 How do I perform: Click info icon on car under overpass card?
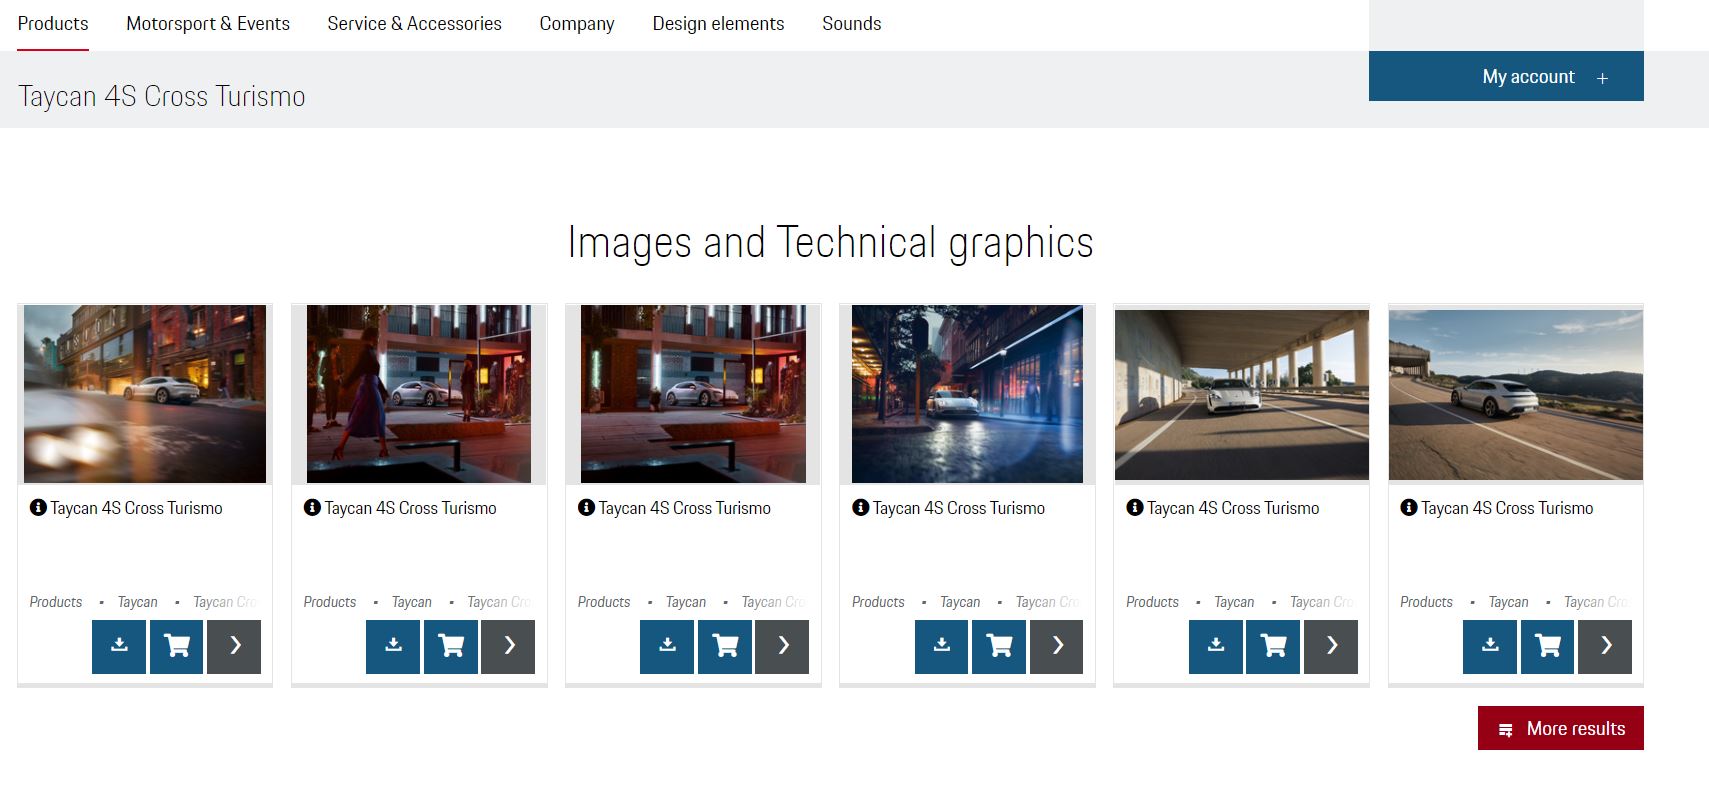tap(1134, 507)
